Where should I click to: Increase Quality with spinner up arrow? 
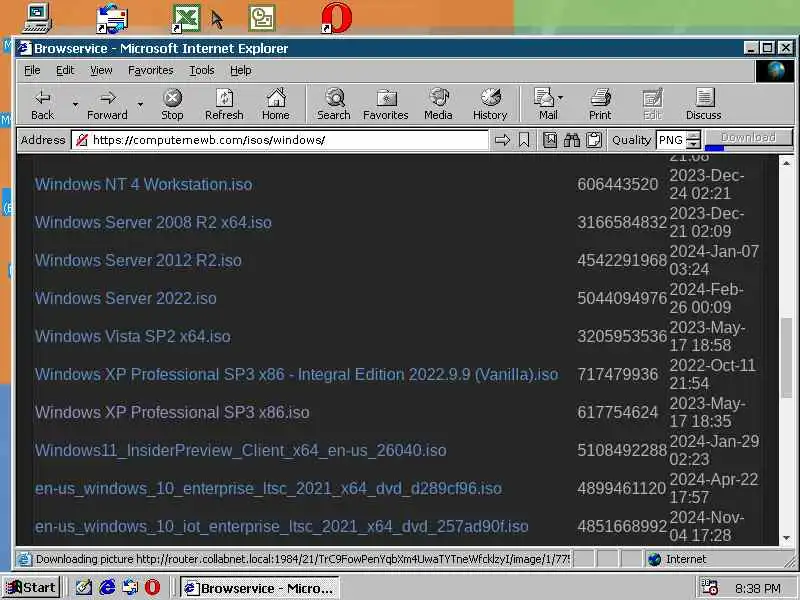693,135
